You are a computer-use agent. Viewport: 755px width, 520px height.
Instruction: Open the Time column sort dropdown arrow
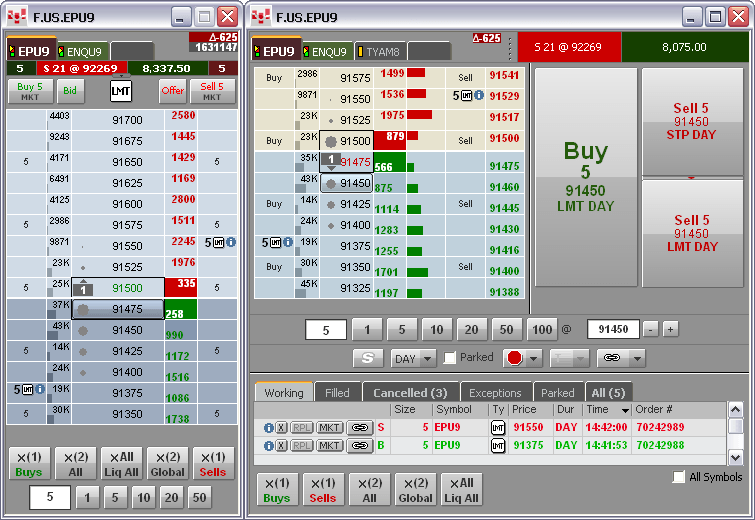[625, 410]
